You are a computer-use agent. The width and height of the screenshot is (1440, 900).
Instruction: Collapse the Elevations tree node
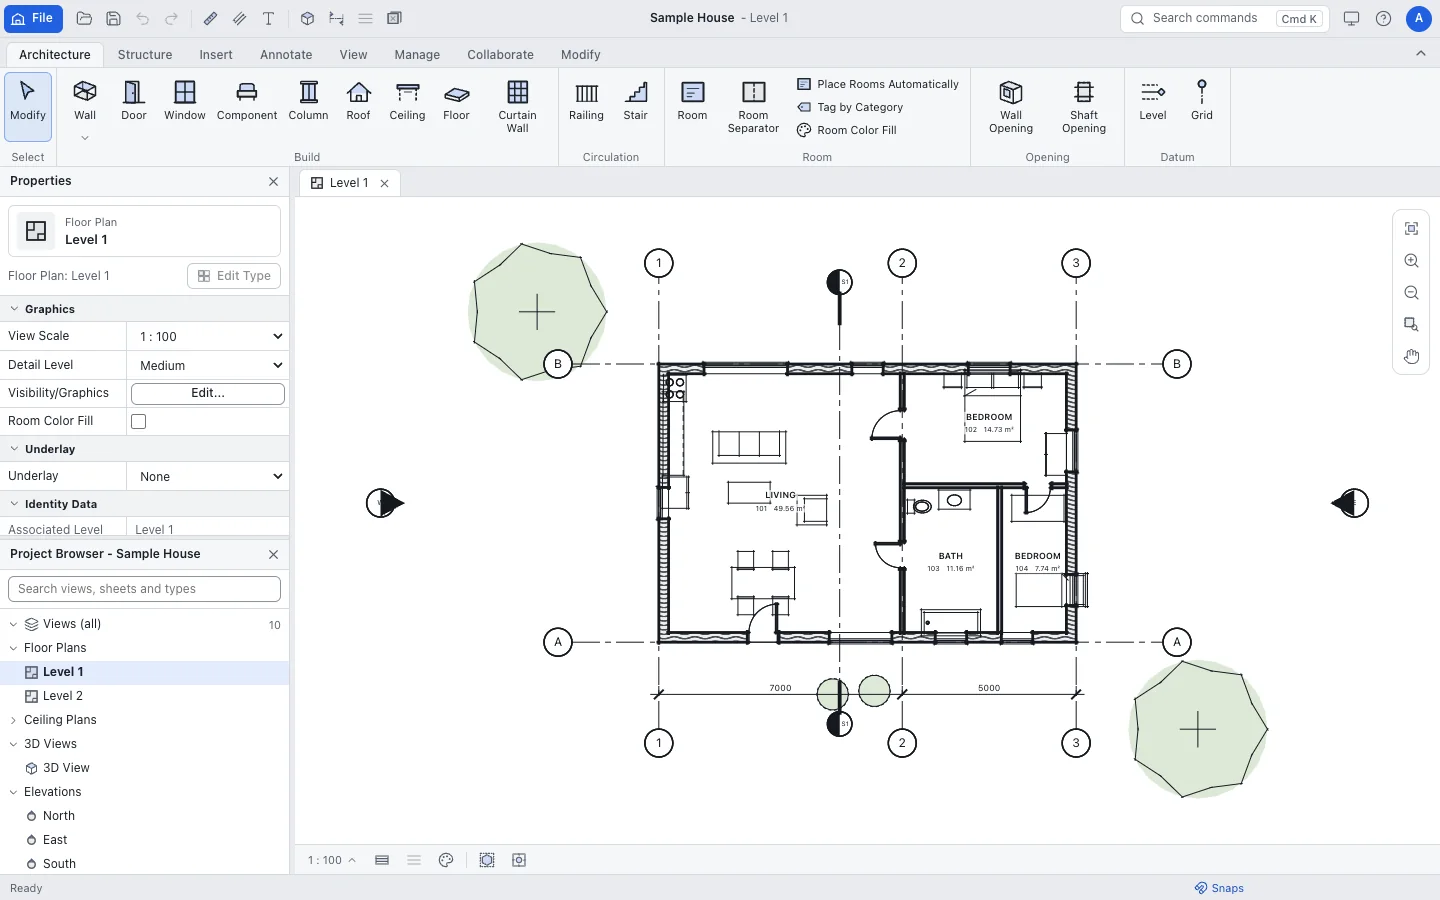14,792
